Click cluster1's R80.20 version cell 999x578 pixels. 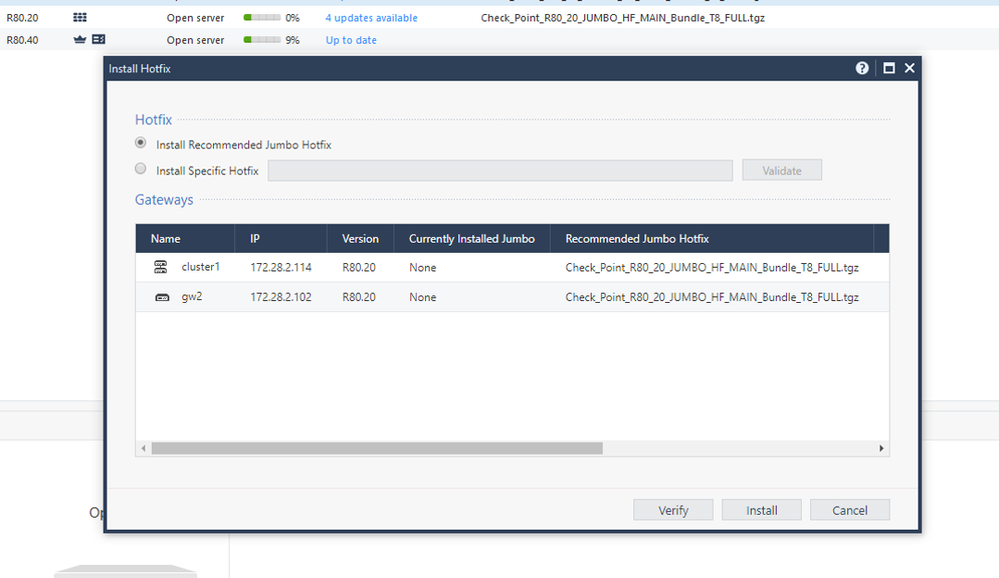[359, 268]
